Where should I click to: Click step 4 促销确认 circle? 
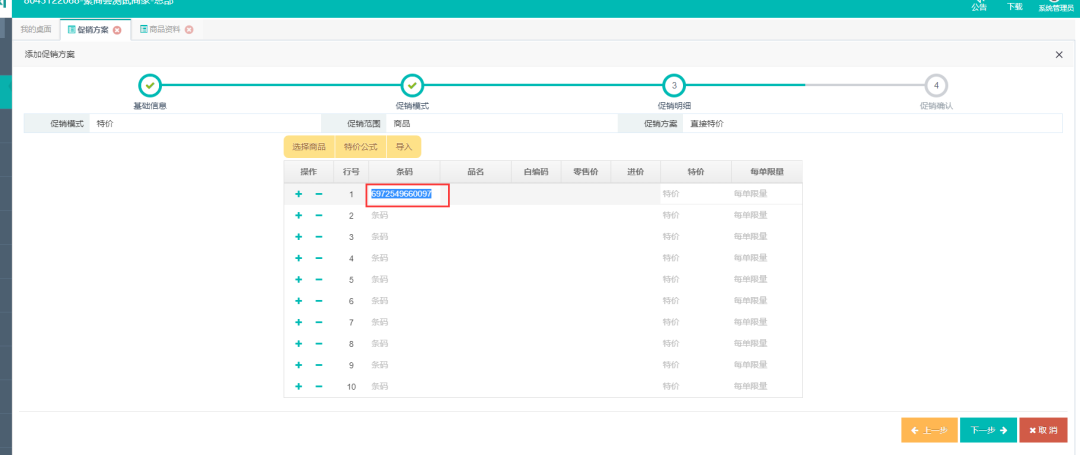936,86
